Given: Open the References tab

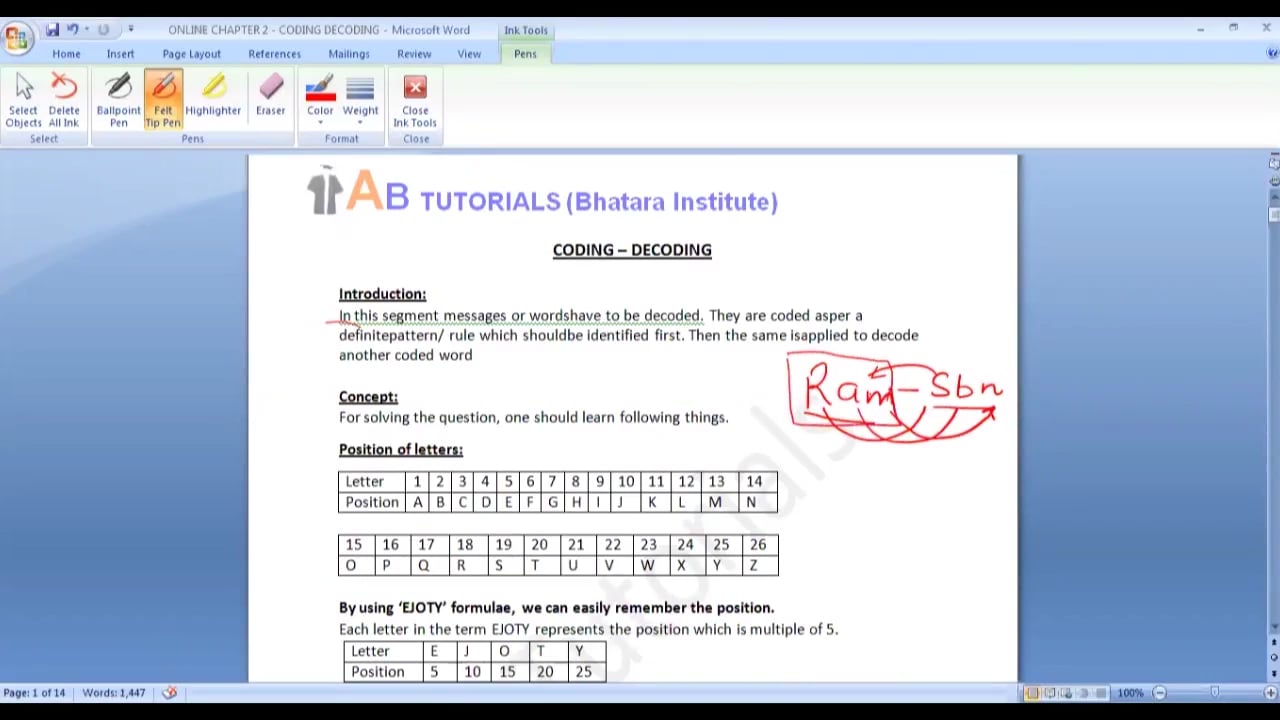Looking at the screenshot, I should tap(274, 54).
